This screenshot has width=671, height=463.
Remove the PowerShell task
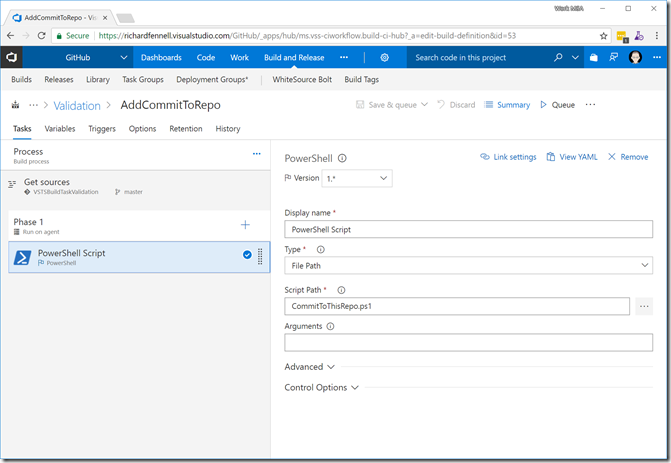pyautogui.click(x=628, y=157)
